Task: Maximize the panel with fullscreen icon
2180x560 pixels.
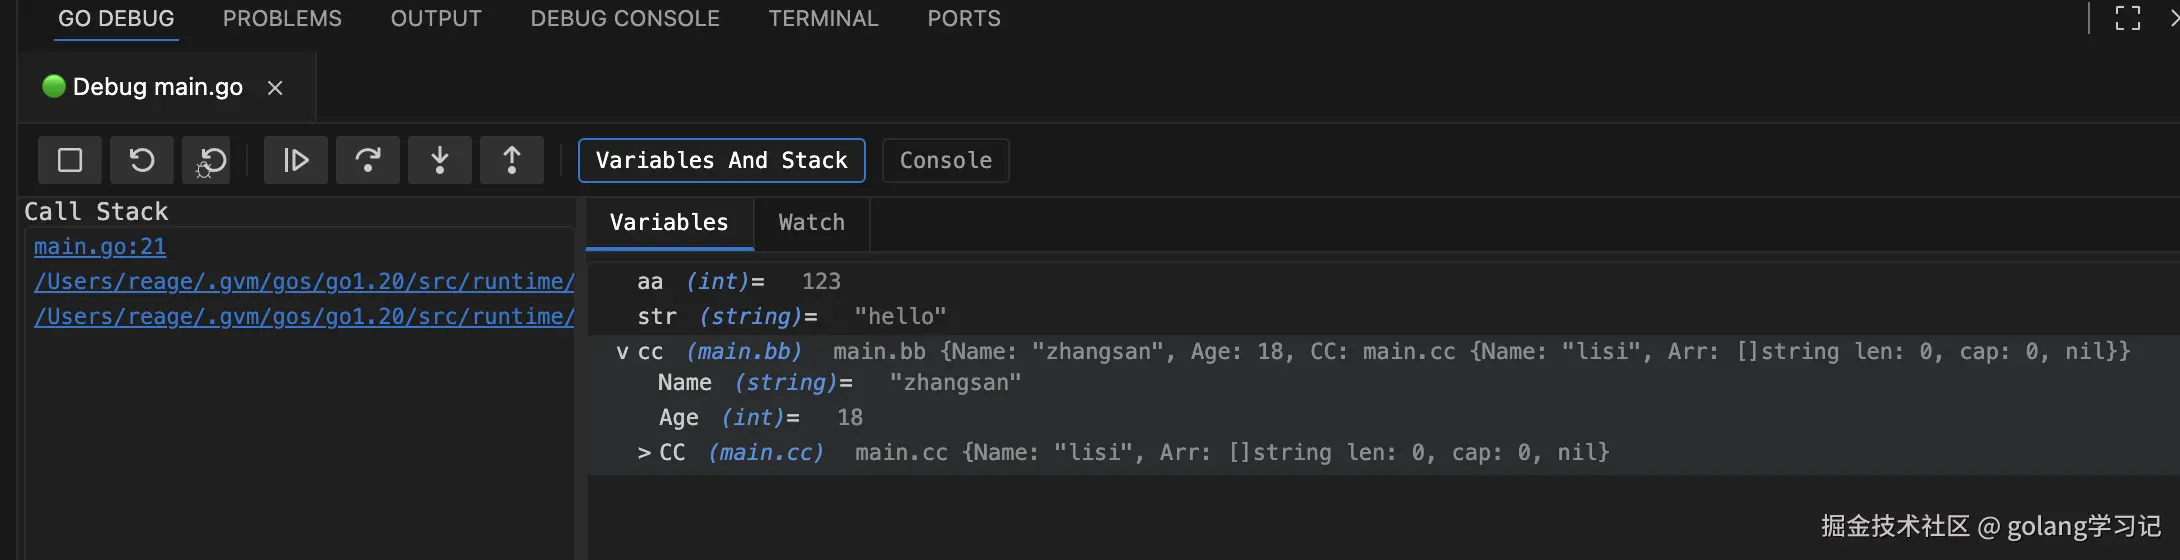Action: 2128,18
